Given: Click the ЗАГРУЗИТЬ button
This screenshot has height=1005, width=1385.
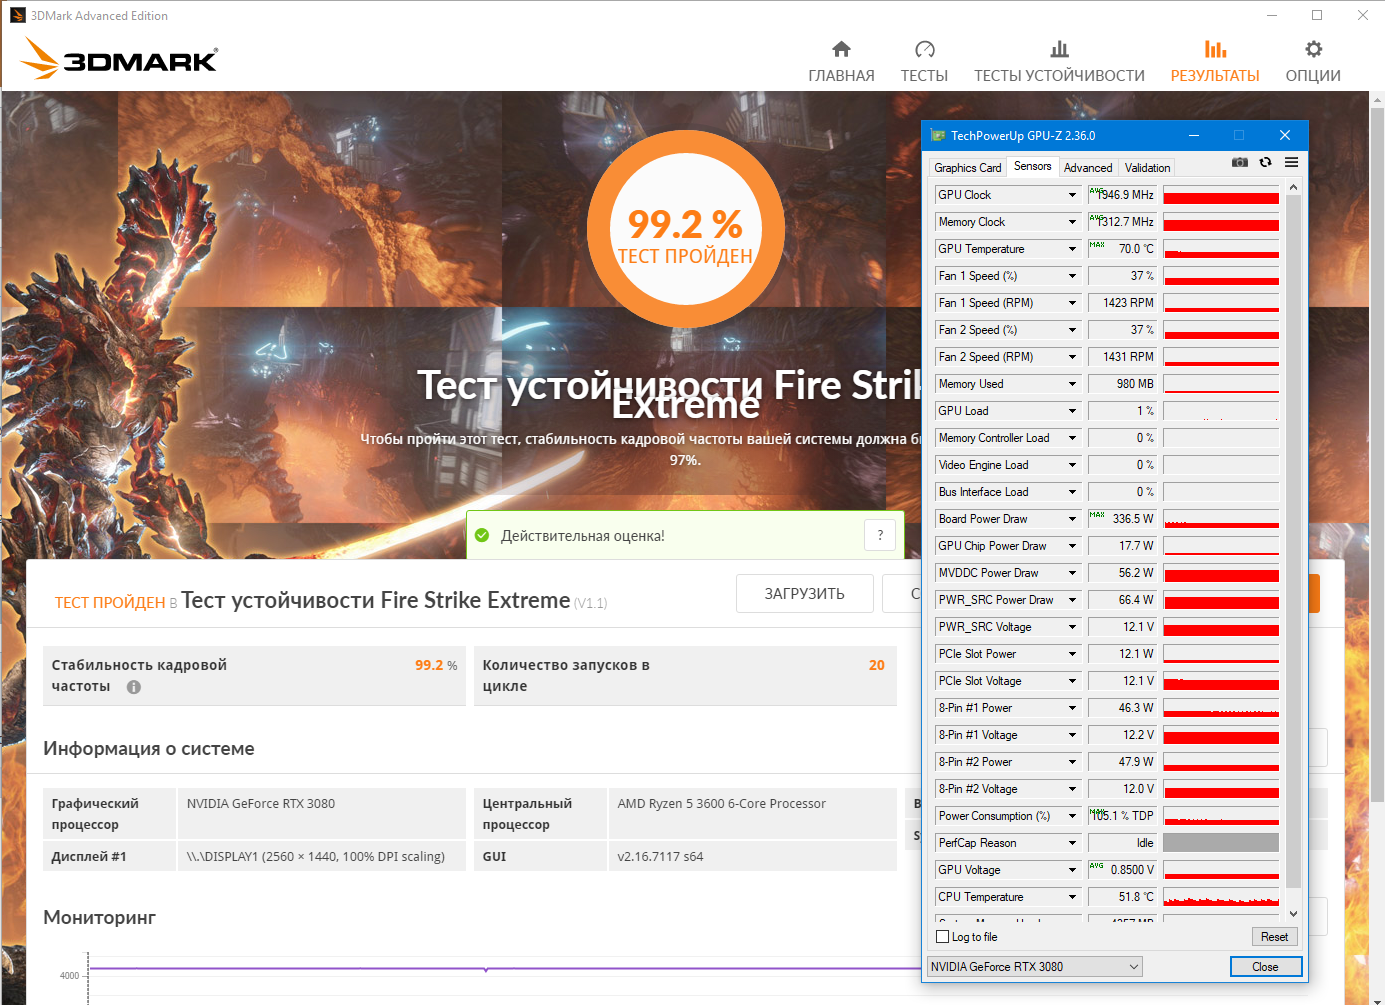Looking at the screenshot, I should (x=805, y=594).
